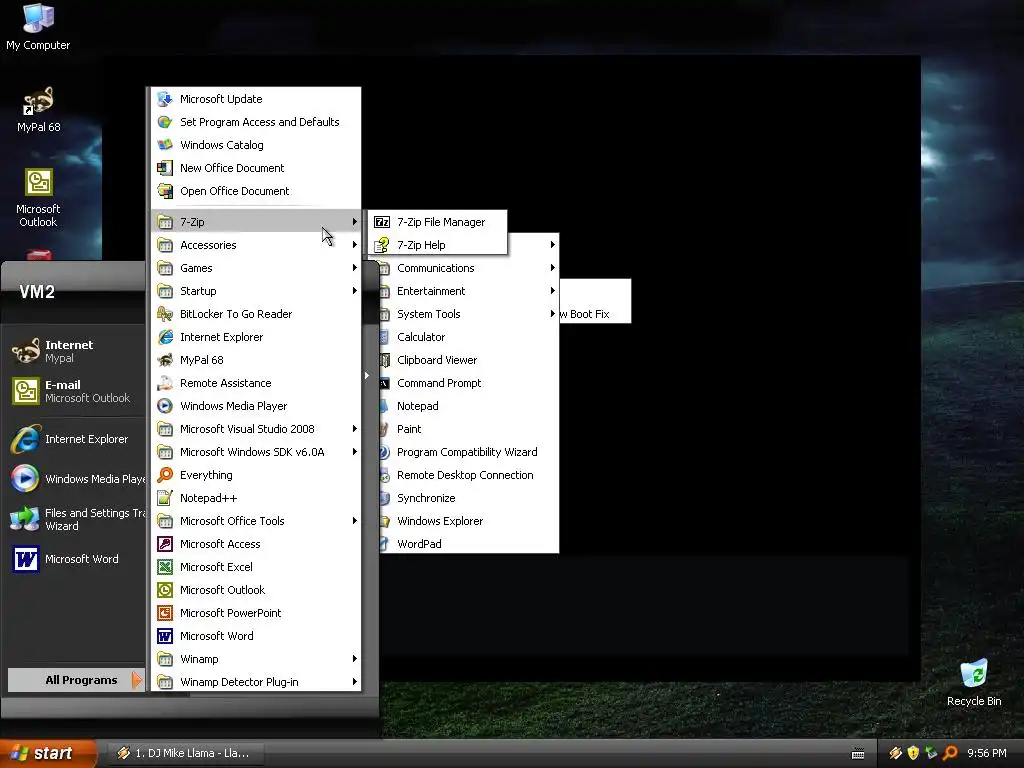Open Windows Explorer from Accessories
This screenshot has height=768, width=1024.
pos(469,521)
